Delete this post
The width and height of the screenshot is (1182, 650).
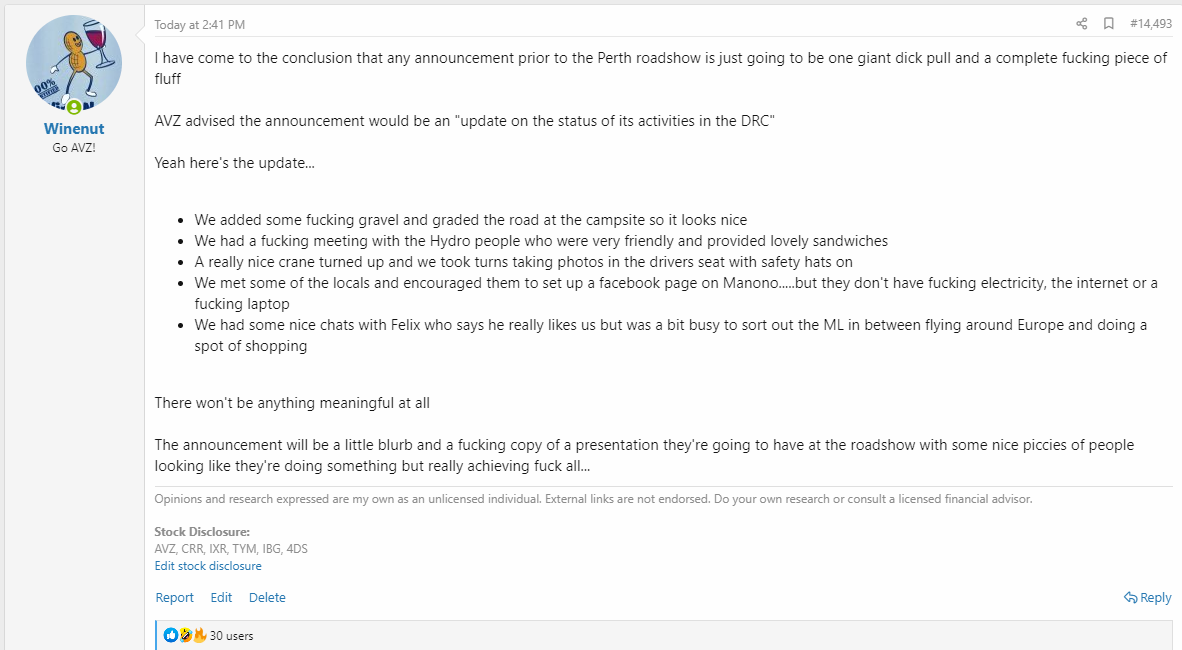click(267, 598)
